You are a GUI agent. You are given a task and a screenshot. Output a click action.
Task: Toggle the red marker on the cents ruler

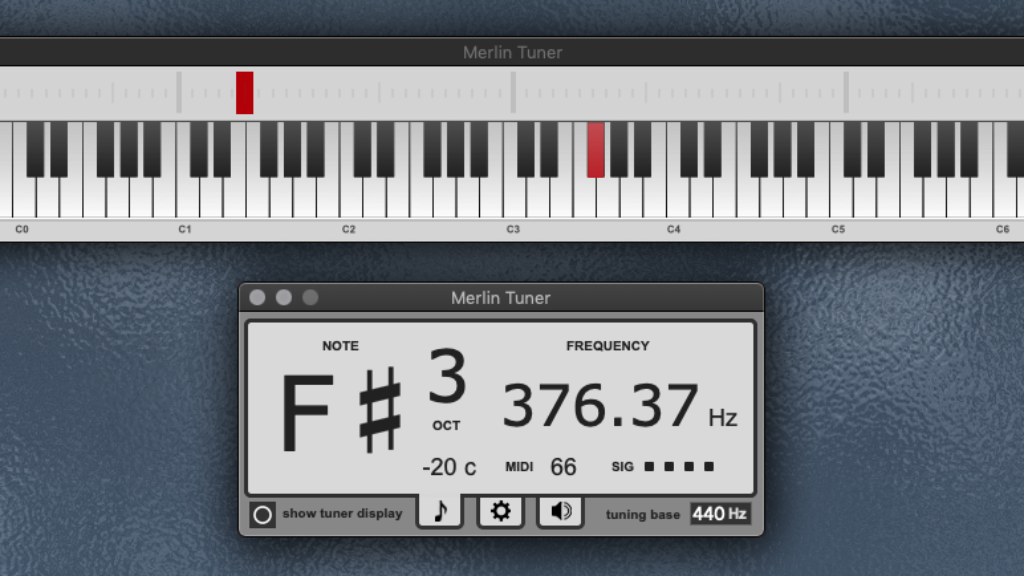[243, 93]
